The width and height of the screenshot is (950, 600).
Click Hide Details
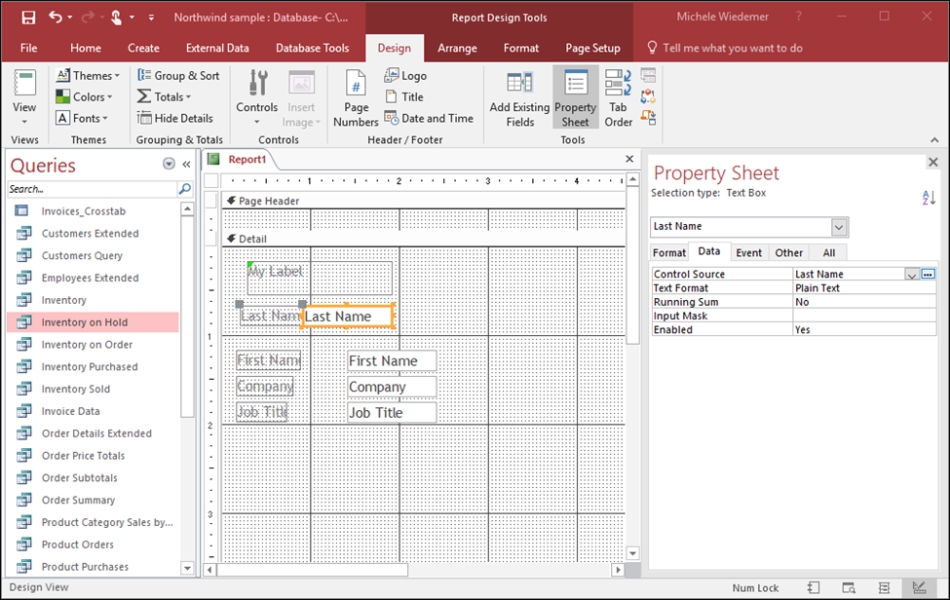tap(175, 118)
